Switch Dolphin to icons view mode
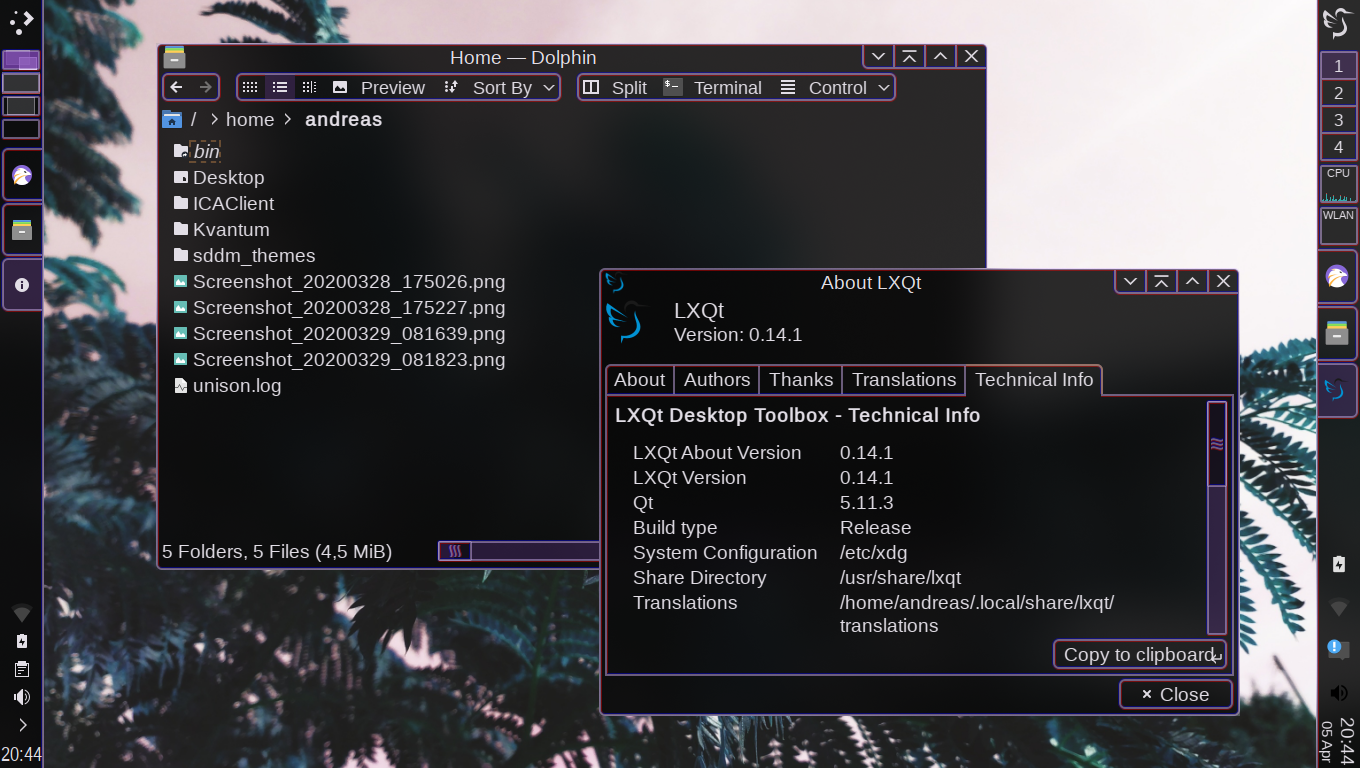Screen dimensions: 1360x768 [x=251, y=87]
